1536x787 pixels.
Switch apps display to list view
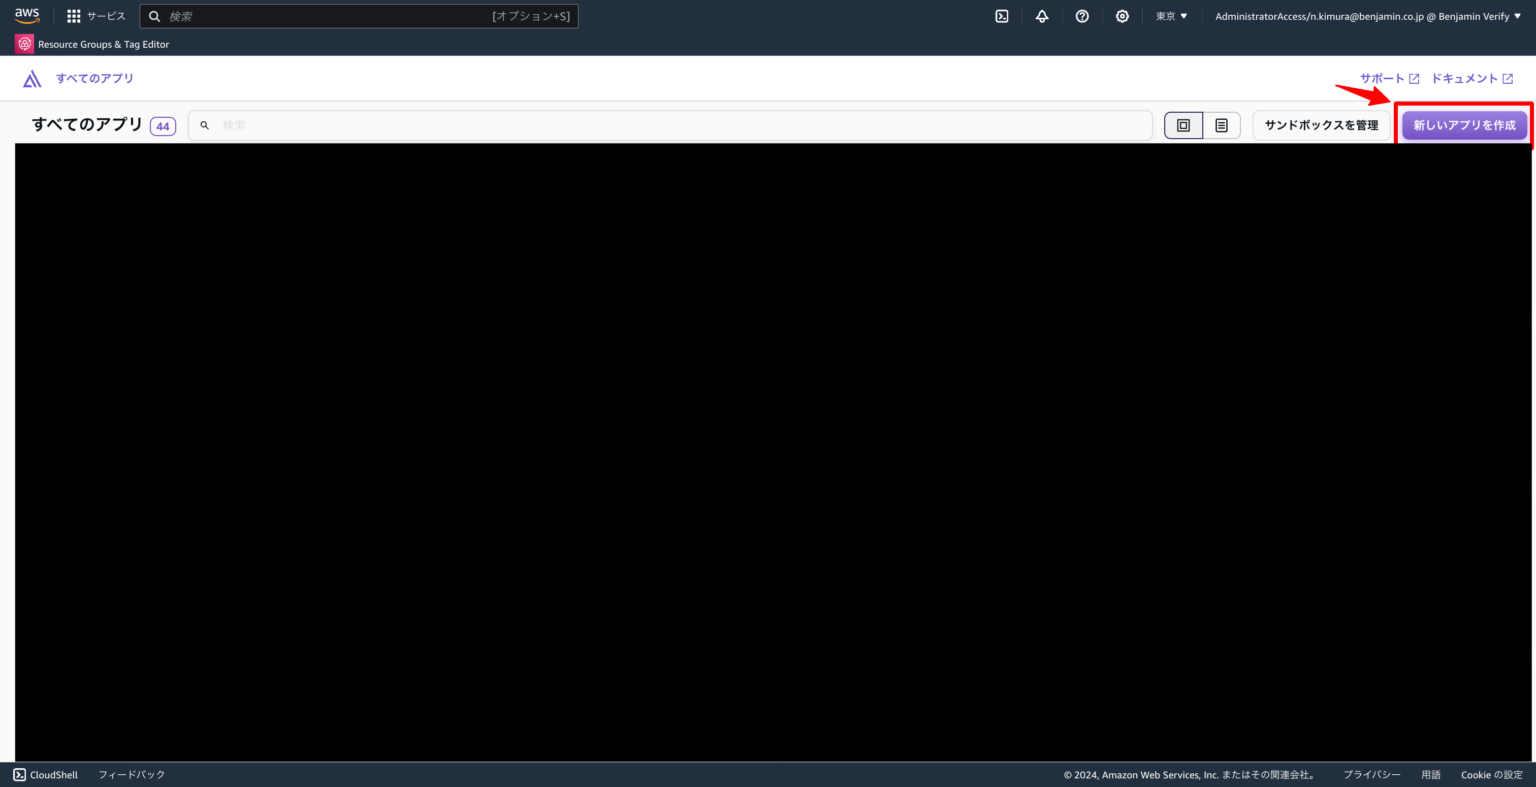click(1221, 124)
